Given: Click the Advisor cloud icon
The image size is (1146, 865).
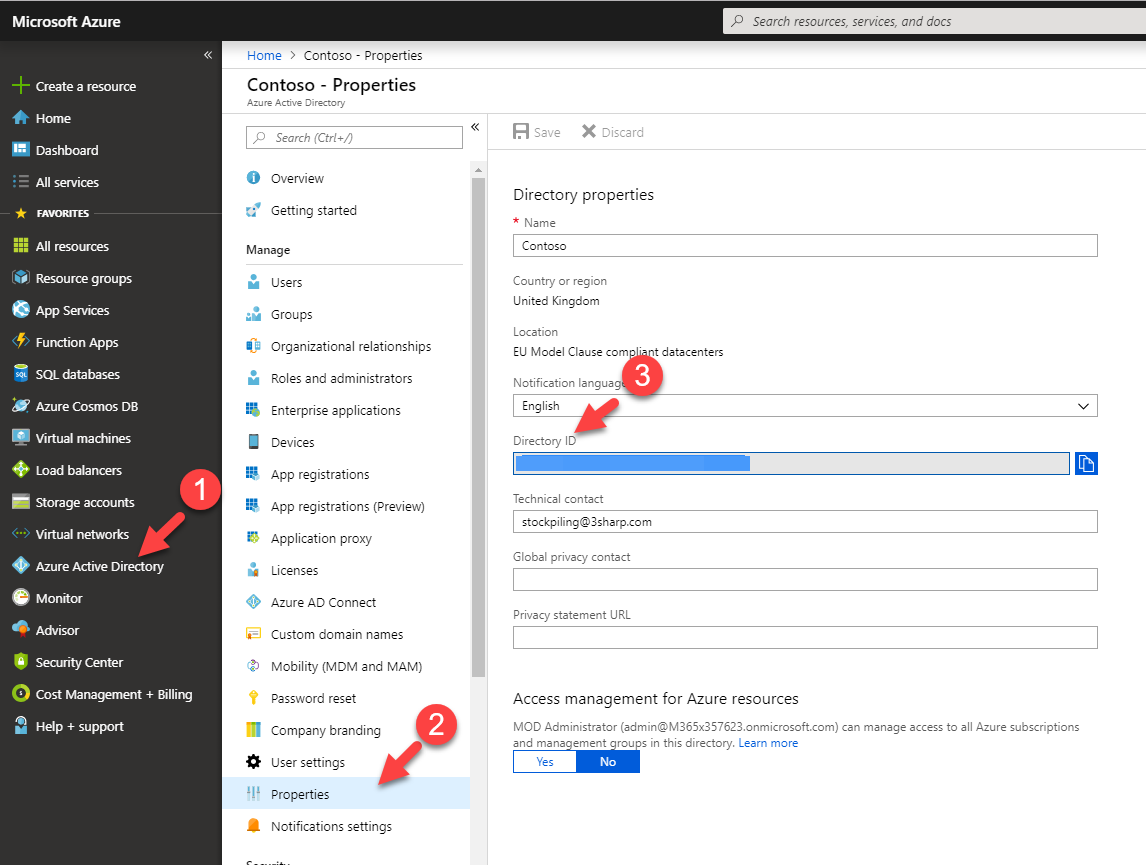Looking at the screenshot, I should pyautogui.click(x=20, y=630).
